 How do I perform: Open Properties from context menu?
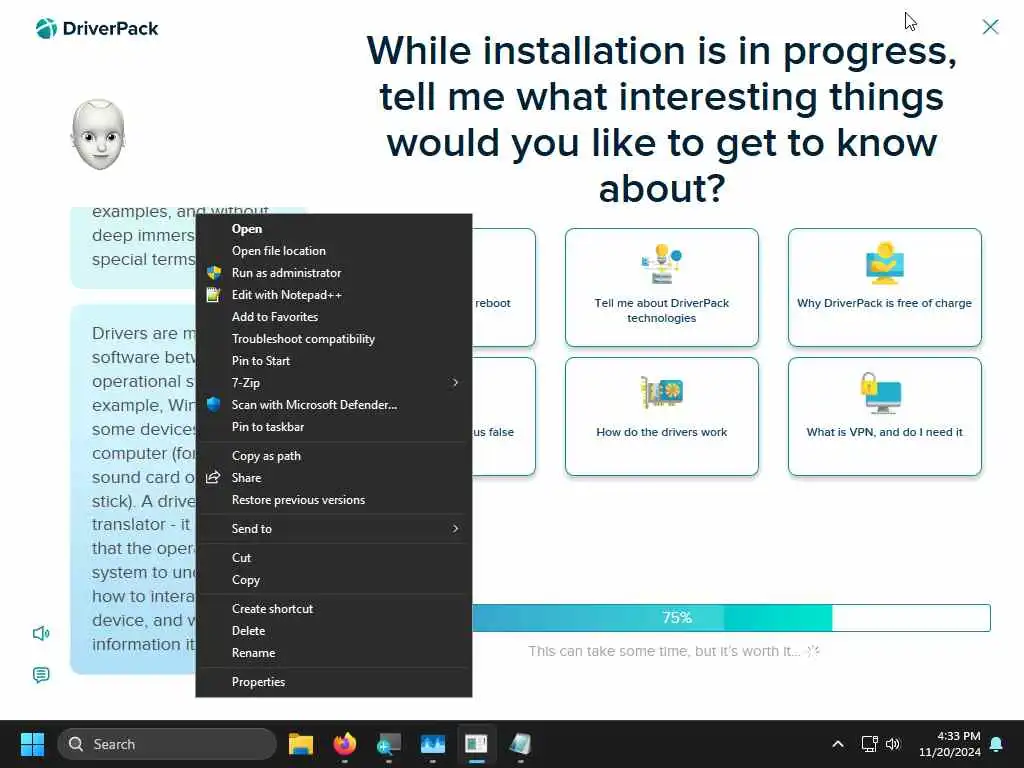(x=334, y=682)
